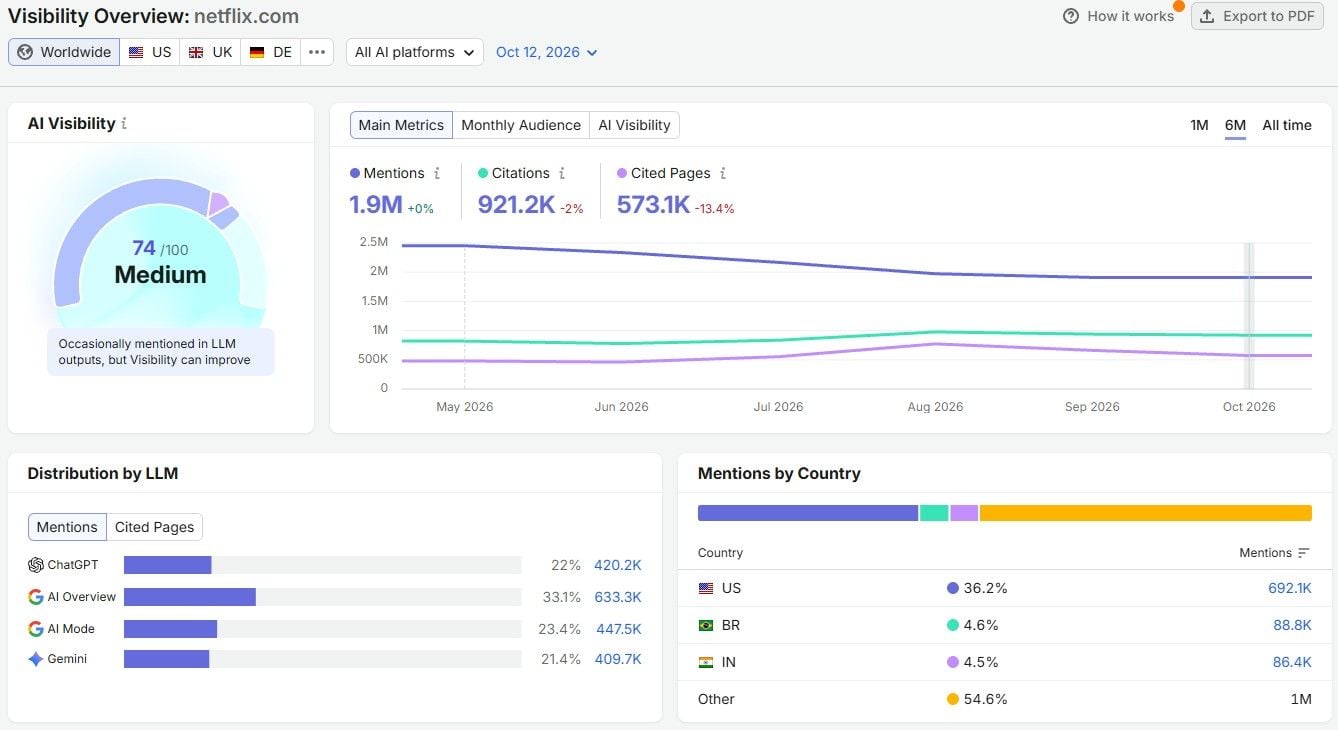The width and height of the screenshot is (1338, 730).
Task: Click the info icon beside Mentions metric
Action: [x=436, y=173]
